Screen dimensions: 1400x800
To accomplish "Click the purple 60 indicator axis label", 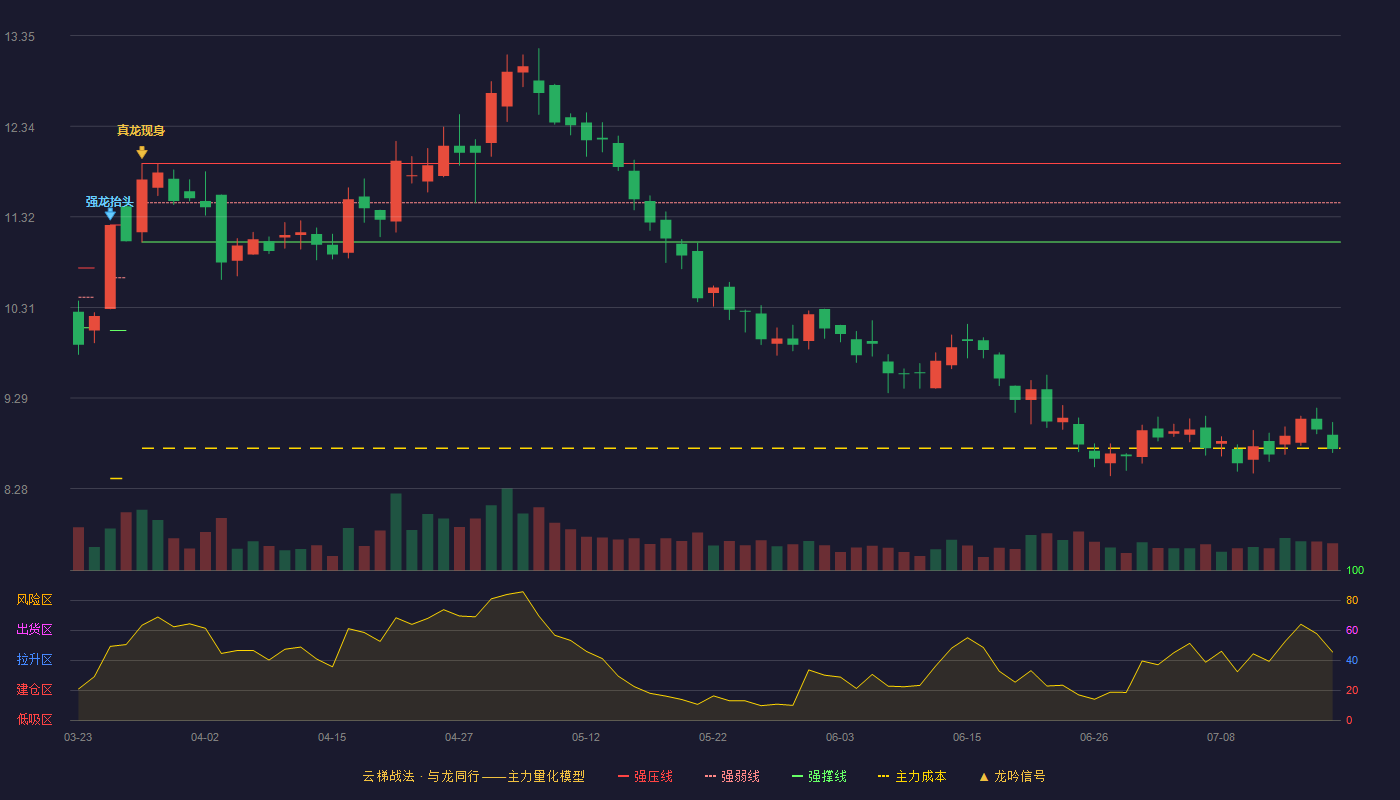I will (x=1352, y=631).
